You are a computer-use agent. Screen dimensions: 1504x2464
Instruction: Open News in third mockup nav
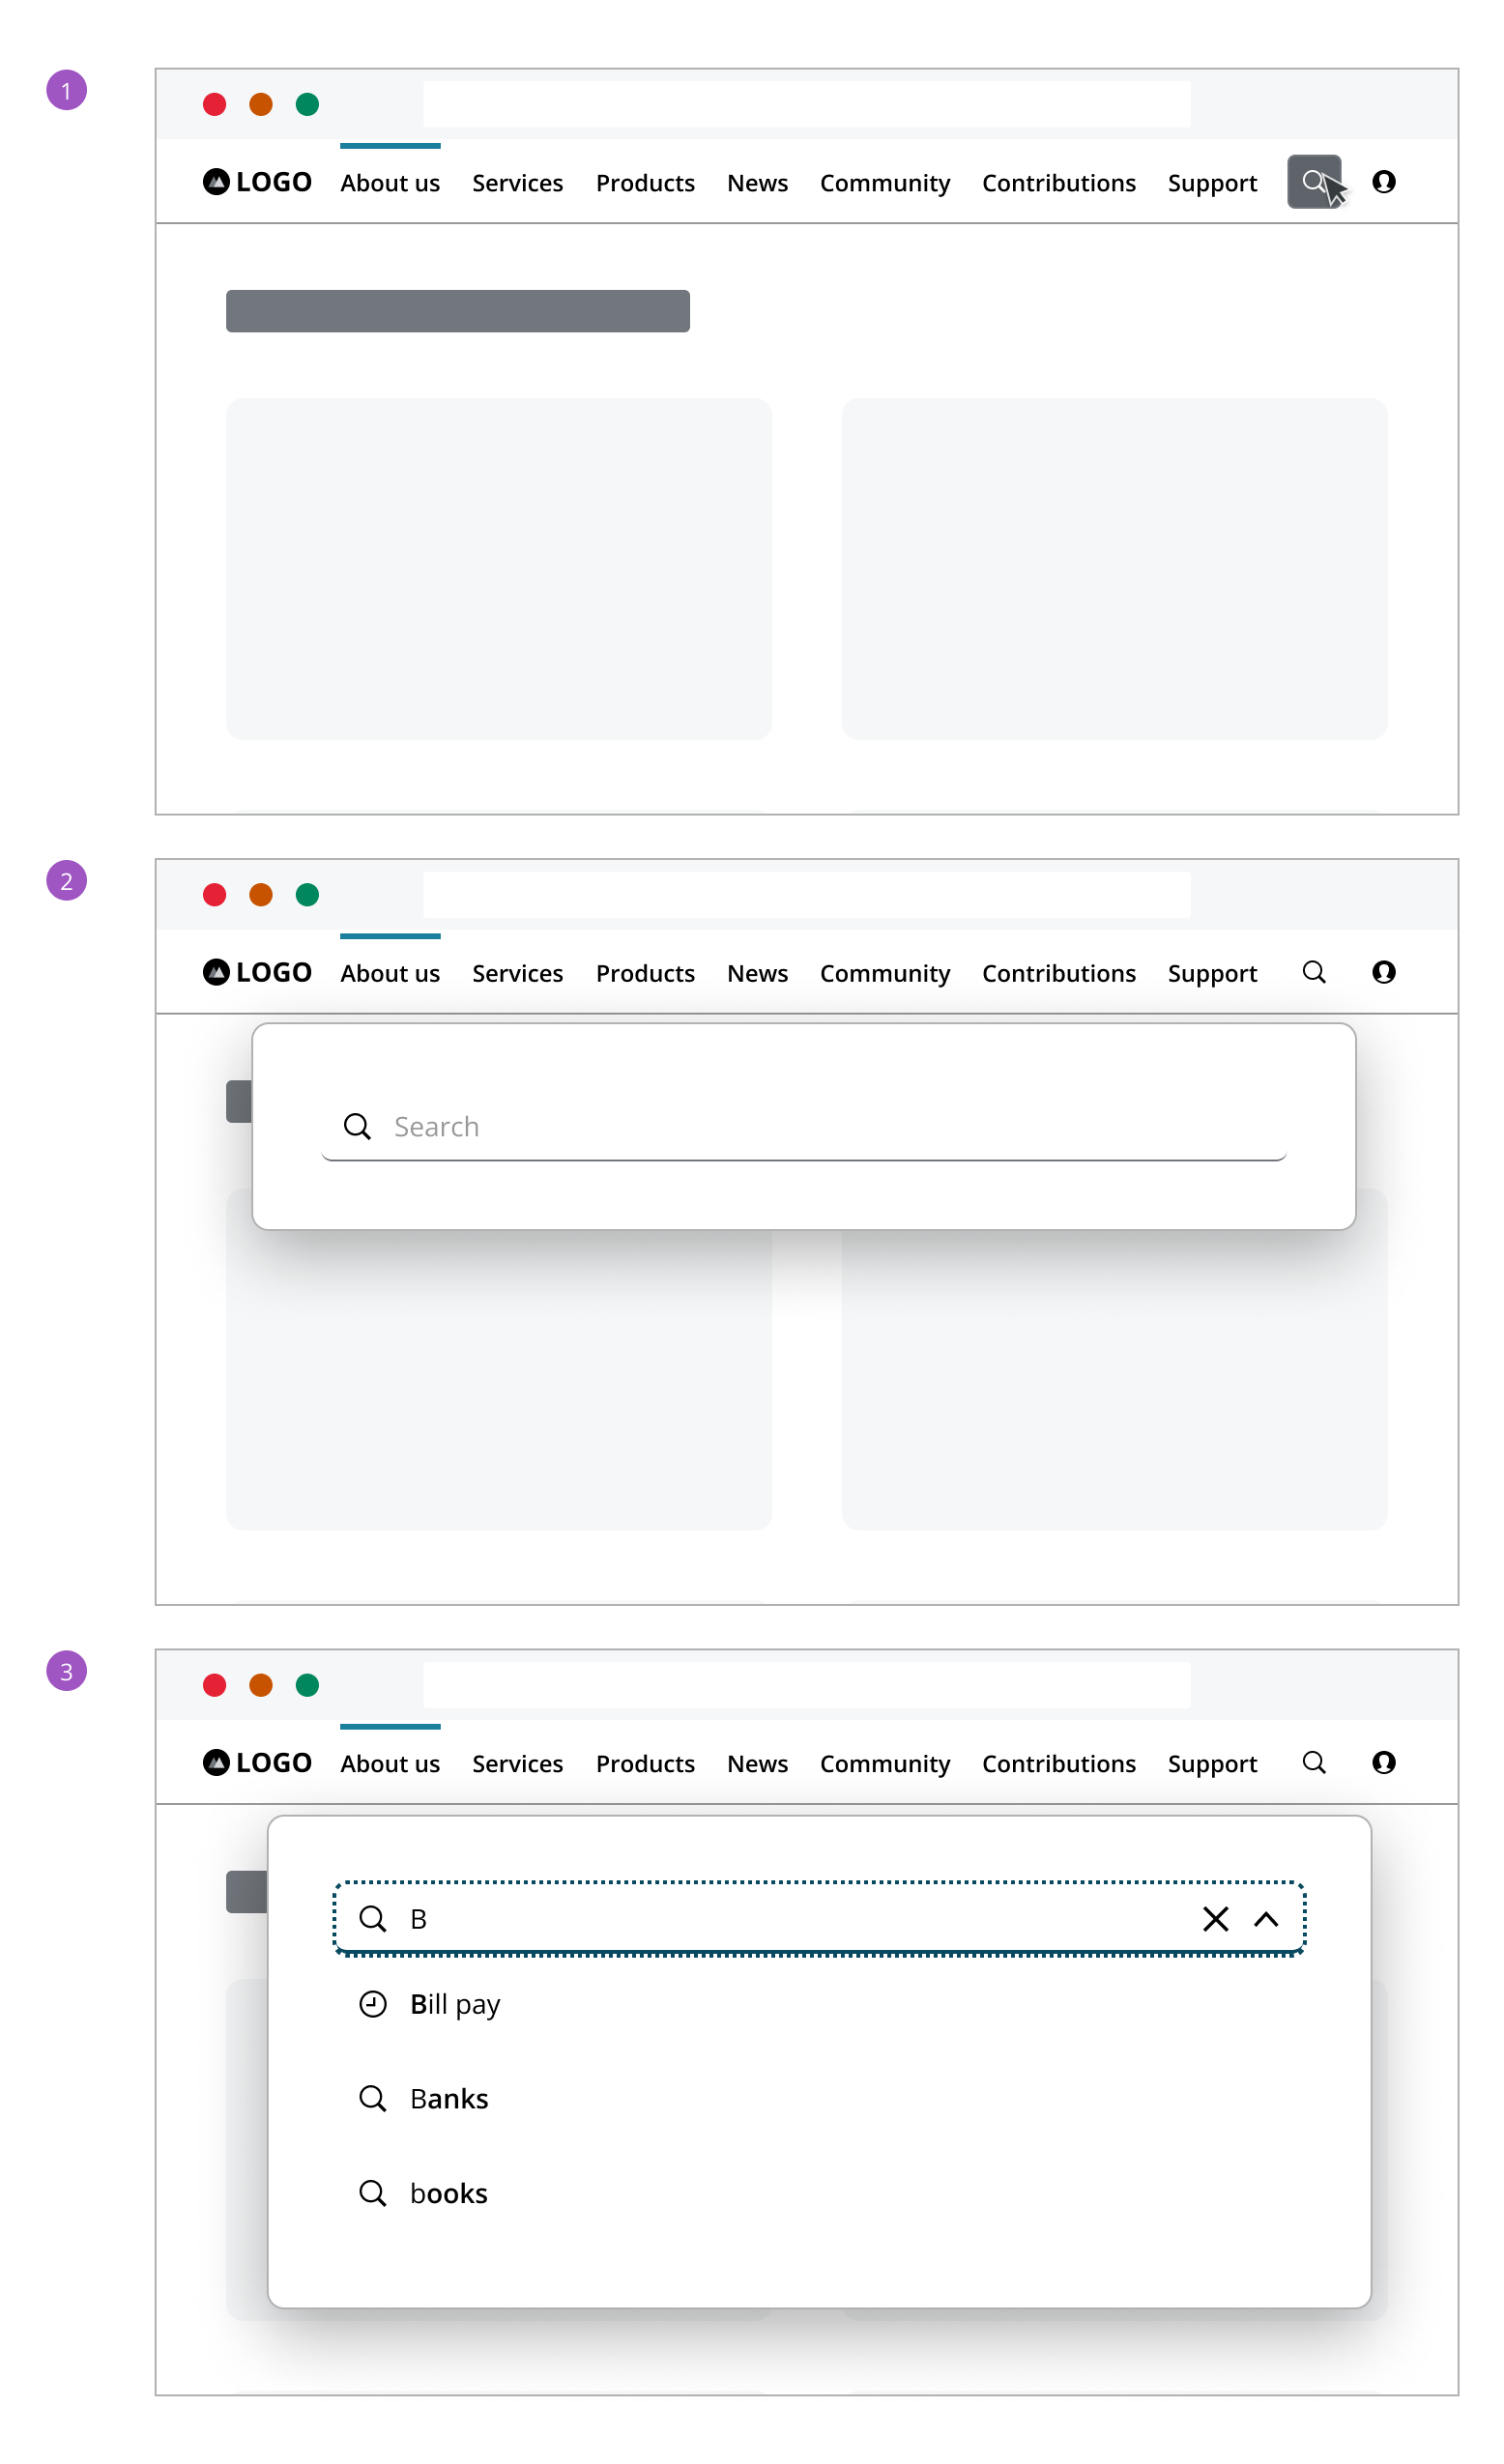pyautogui.click(x=757, y=1763)
